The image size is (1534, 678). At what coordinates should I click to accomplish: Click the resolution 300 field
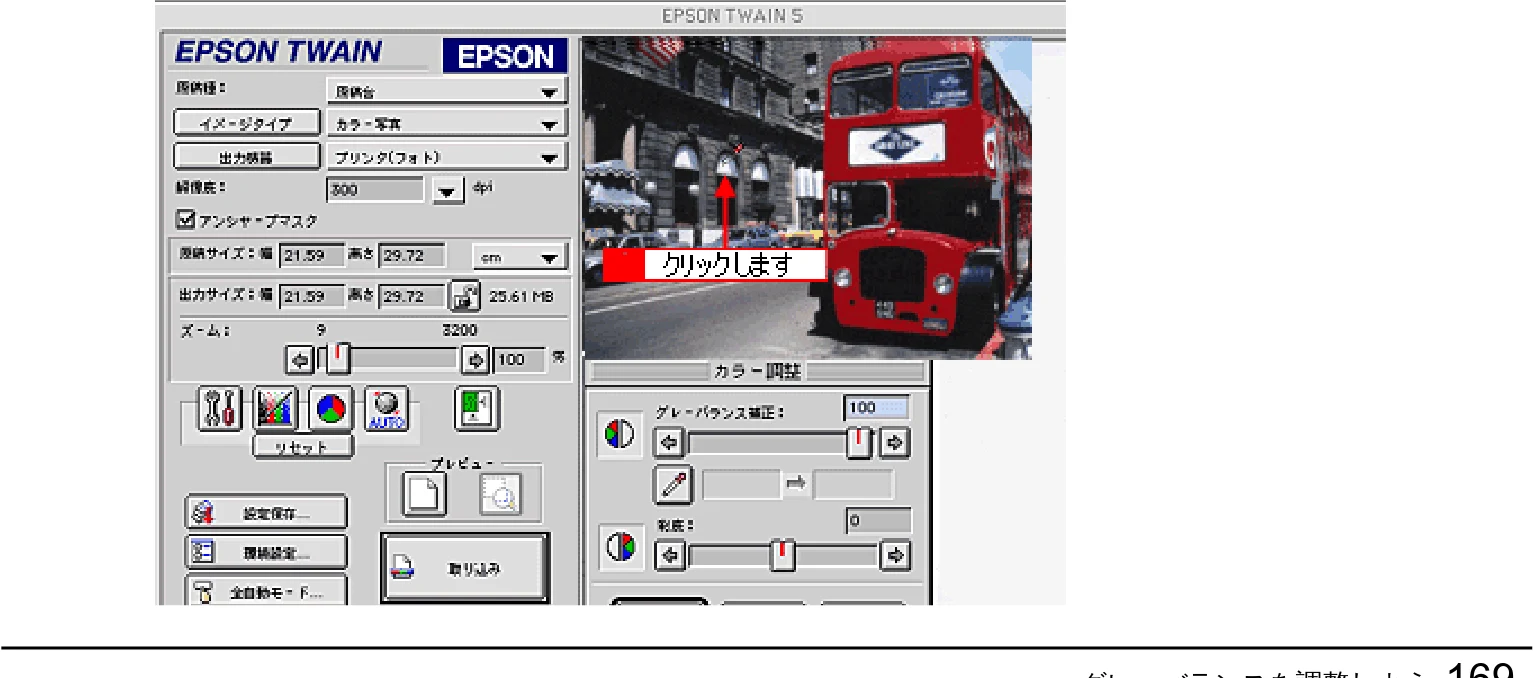376,190
